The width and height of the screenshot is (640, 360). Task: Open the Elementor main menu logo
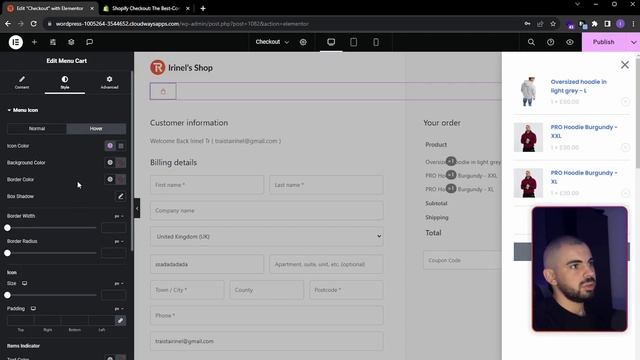coord(16,42)
